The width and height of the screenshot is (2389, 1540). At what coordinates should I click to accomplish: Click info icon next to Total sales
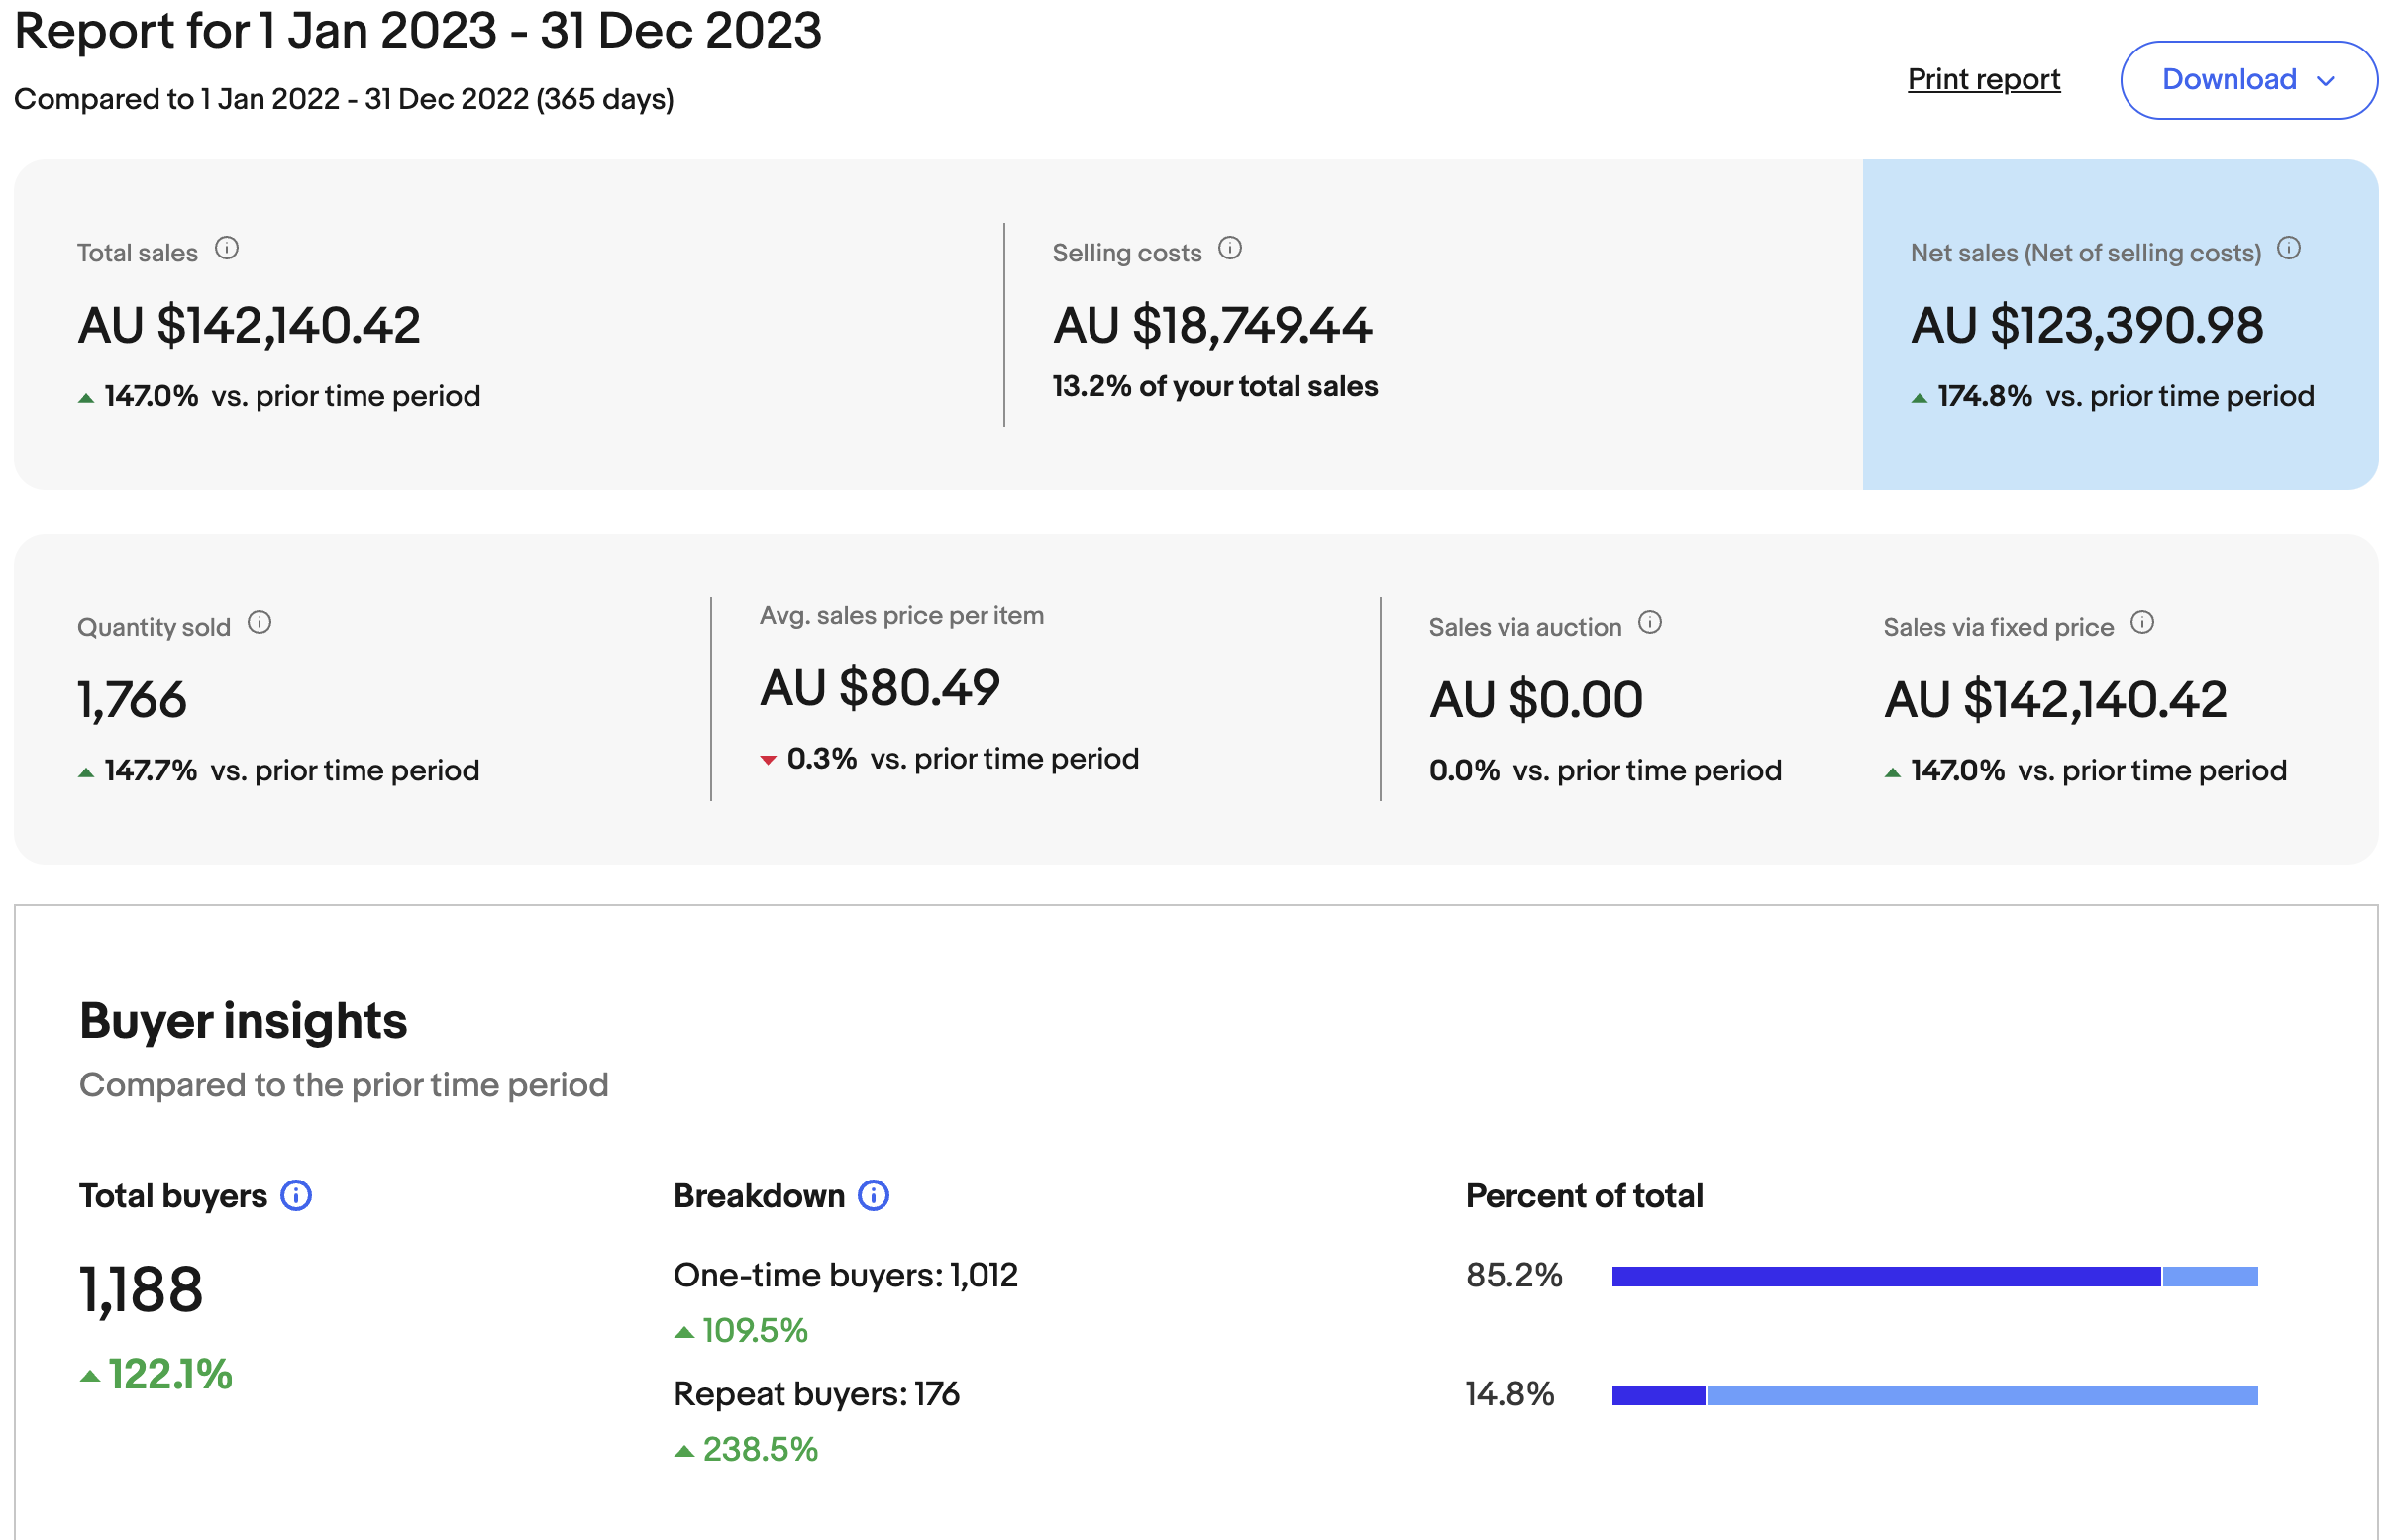[x=227, y=248]
